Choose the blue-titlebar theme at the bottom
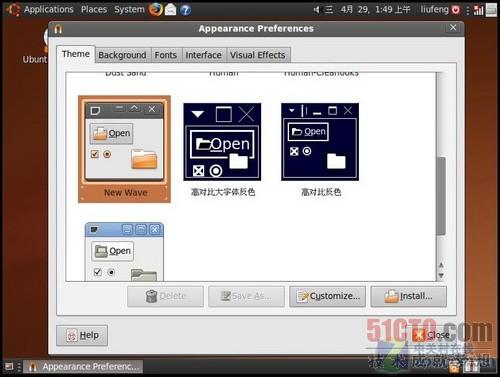500x377 pixels. click(124, 252)
